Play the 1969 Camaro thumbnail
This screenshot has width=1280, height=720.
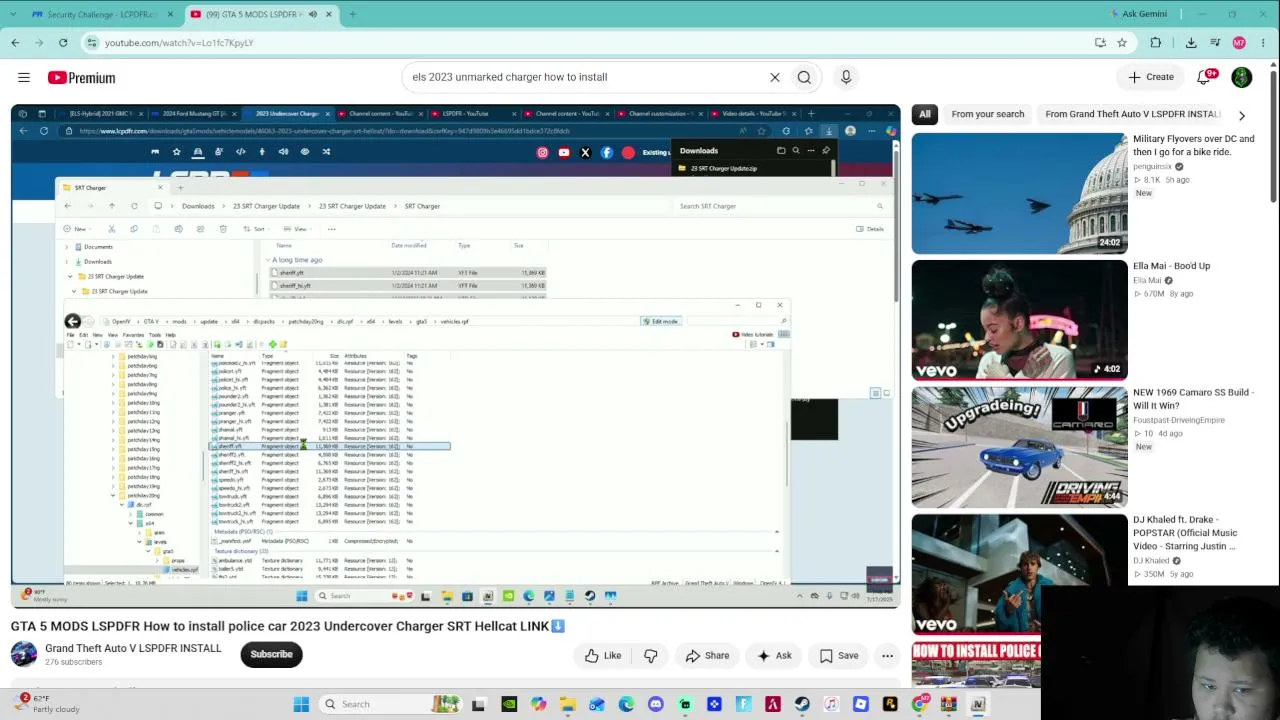(x=1019, y=447)
